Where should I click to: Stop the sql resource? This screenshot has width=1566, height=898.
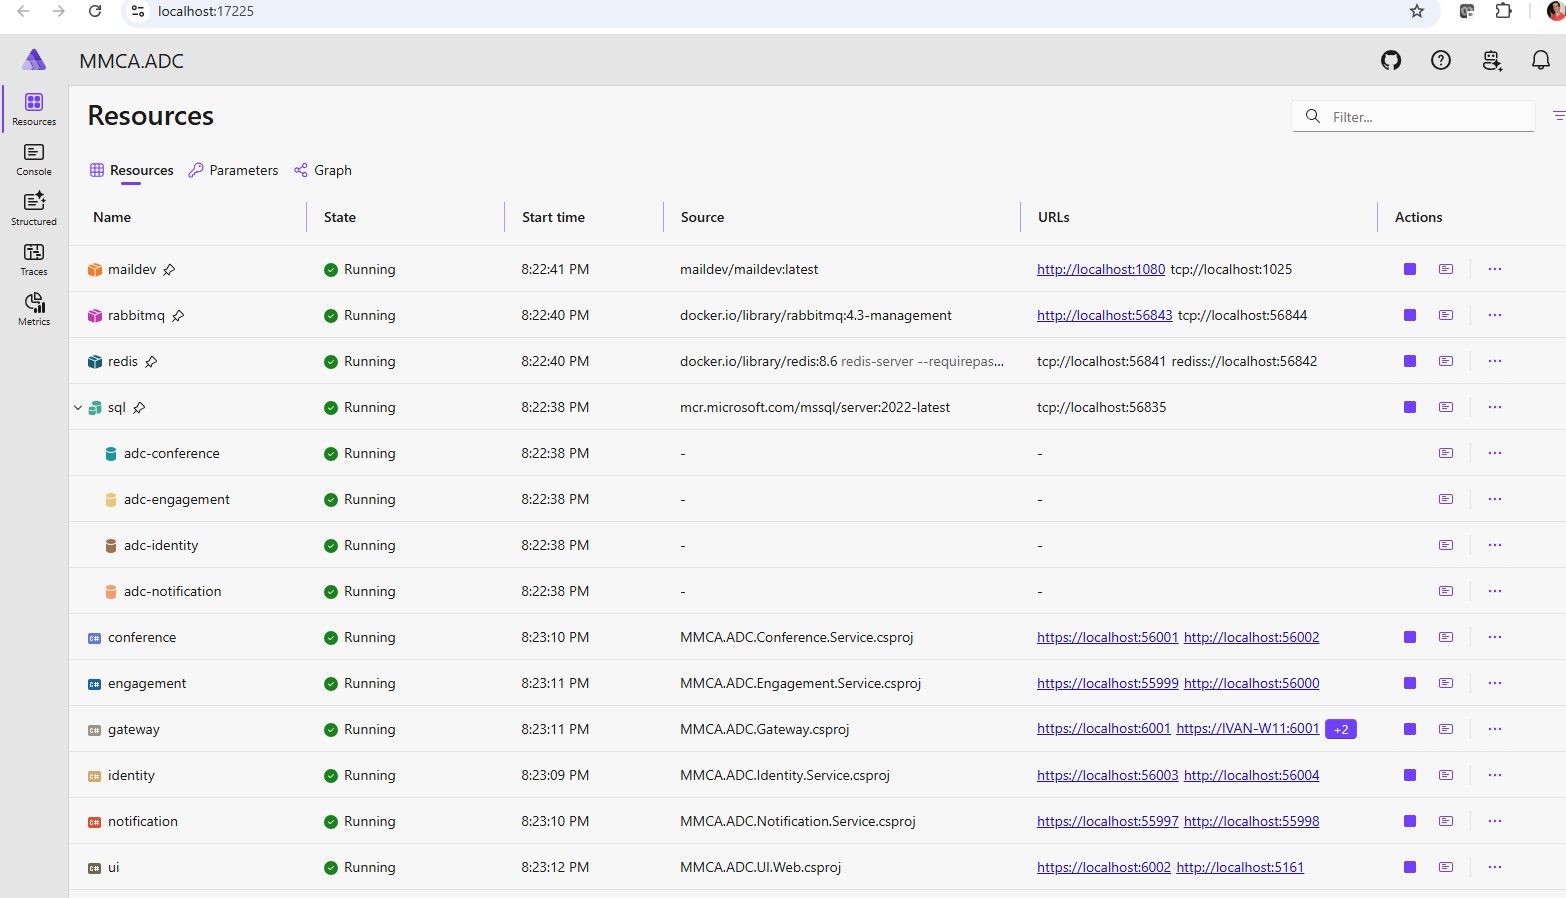pyautogui.click(x=1410, y=407)
